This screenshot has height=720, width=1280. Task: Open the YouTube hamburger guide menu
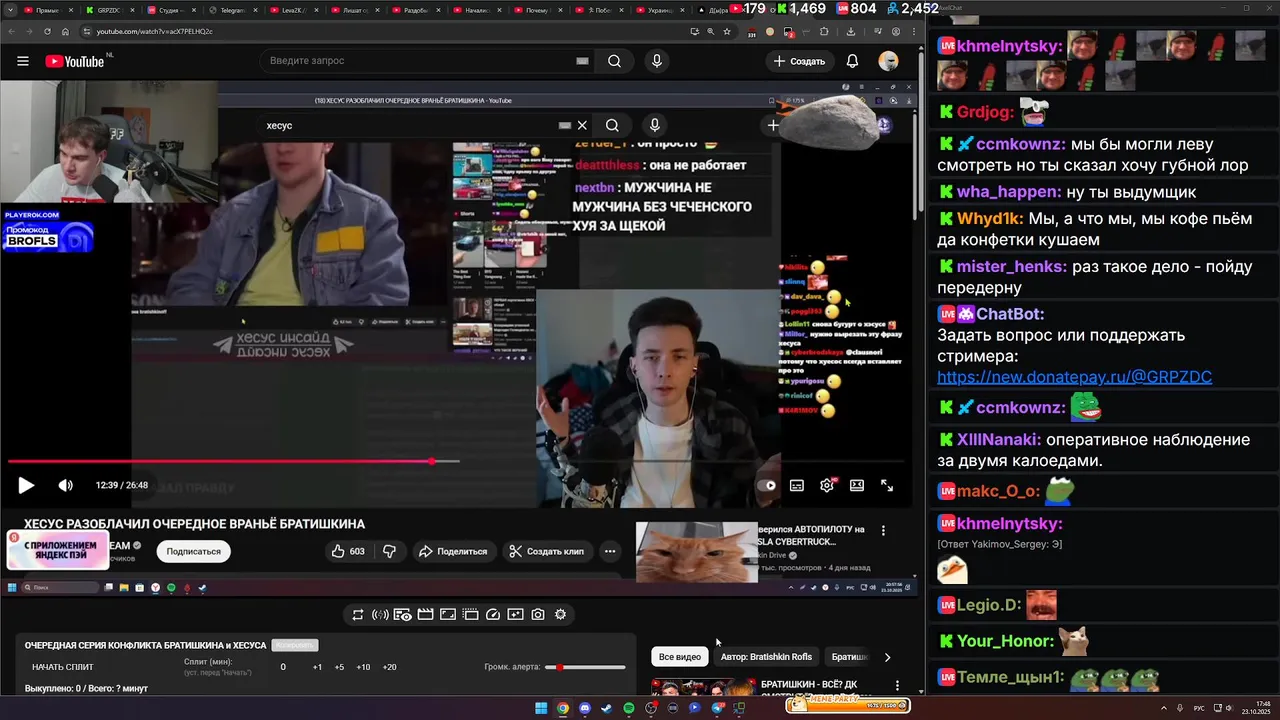pos(22,61)
